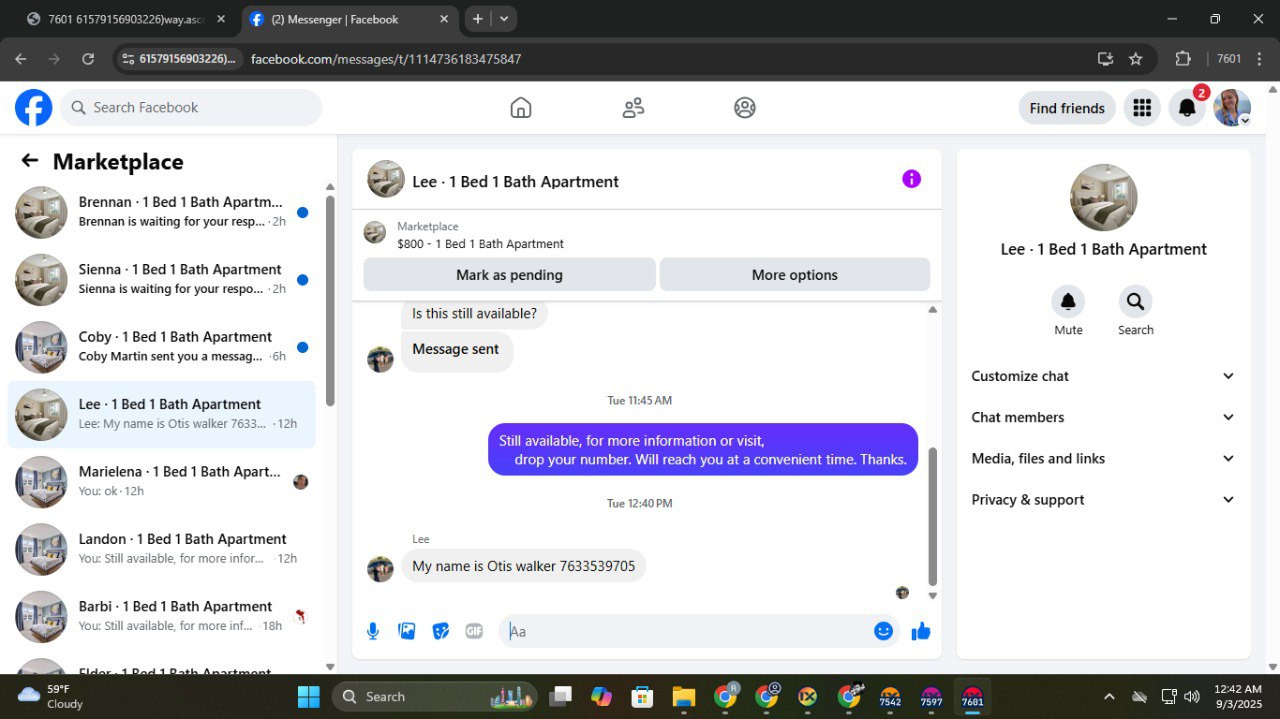1280x719 pixels.
Task: Open Landon 1 Bed 1 Bath conversation
Action: click(x=162, y=548)
